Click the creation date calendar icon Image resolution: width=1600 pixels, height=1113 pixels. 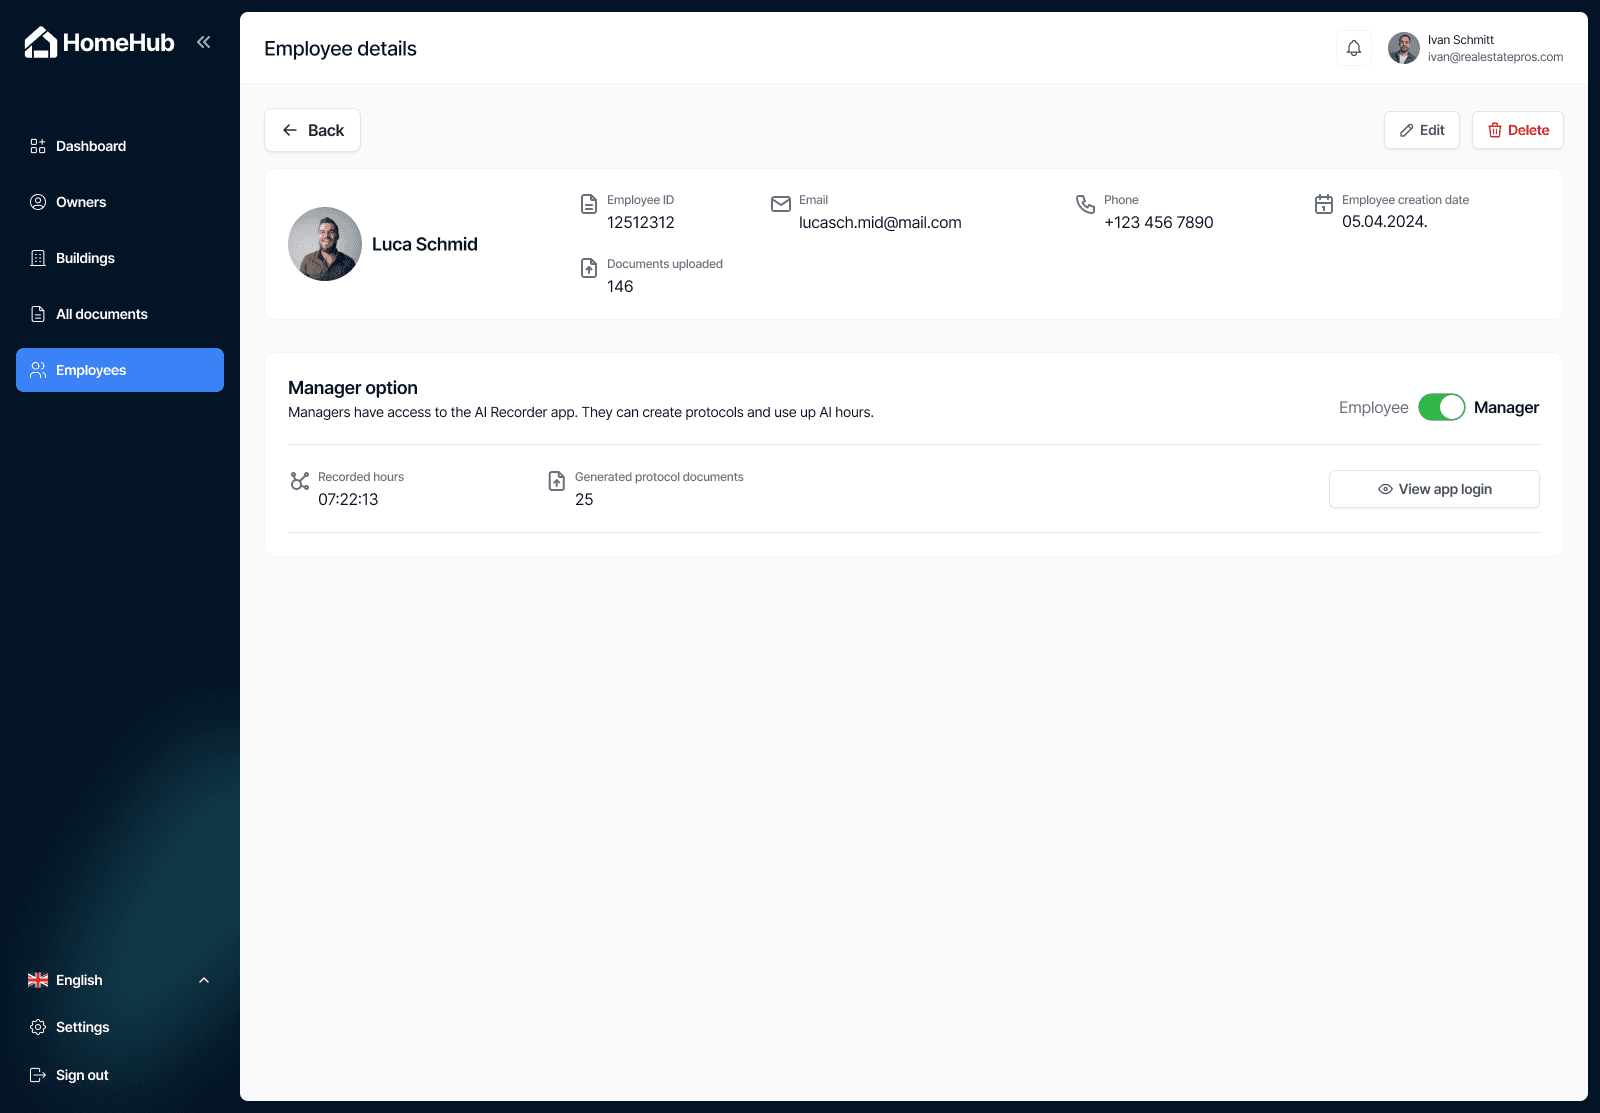[1324, 204]
